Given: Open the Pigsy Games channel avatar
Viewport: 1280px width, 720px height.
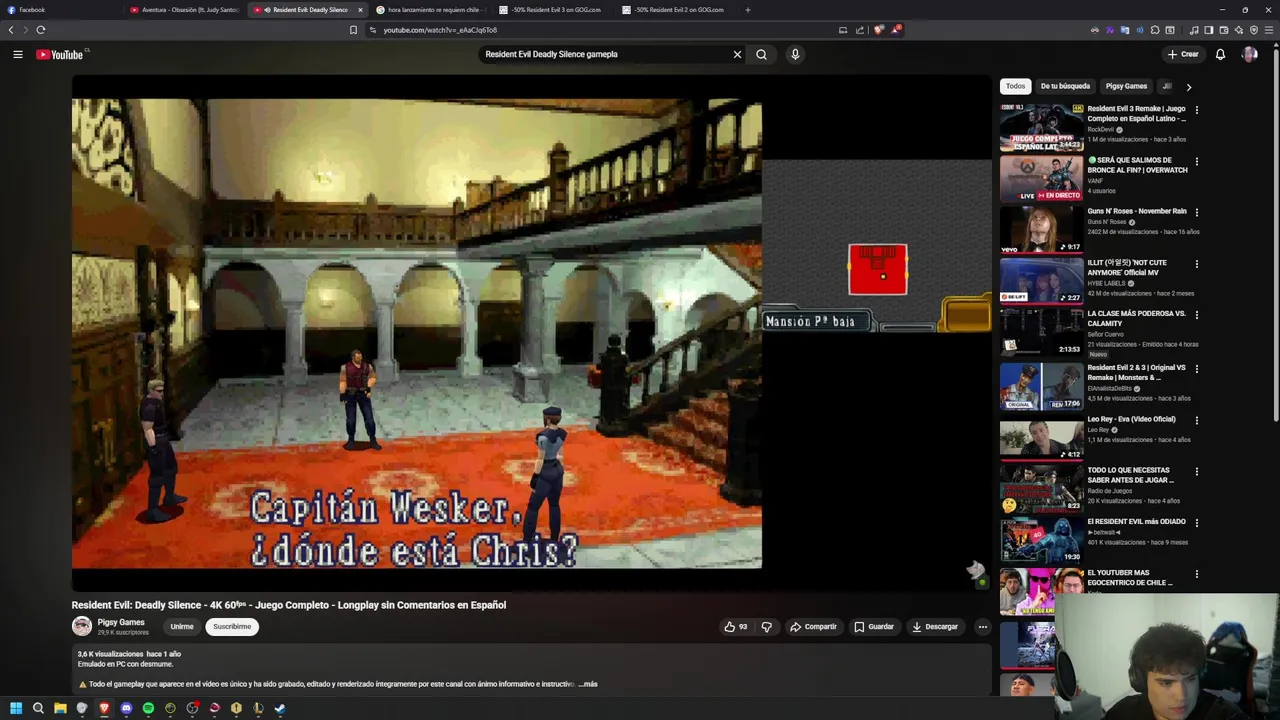Looking at the screenshot, I should [x=82, y=627].
